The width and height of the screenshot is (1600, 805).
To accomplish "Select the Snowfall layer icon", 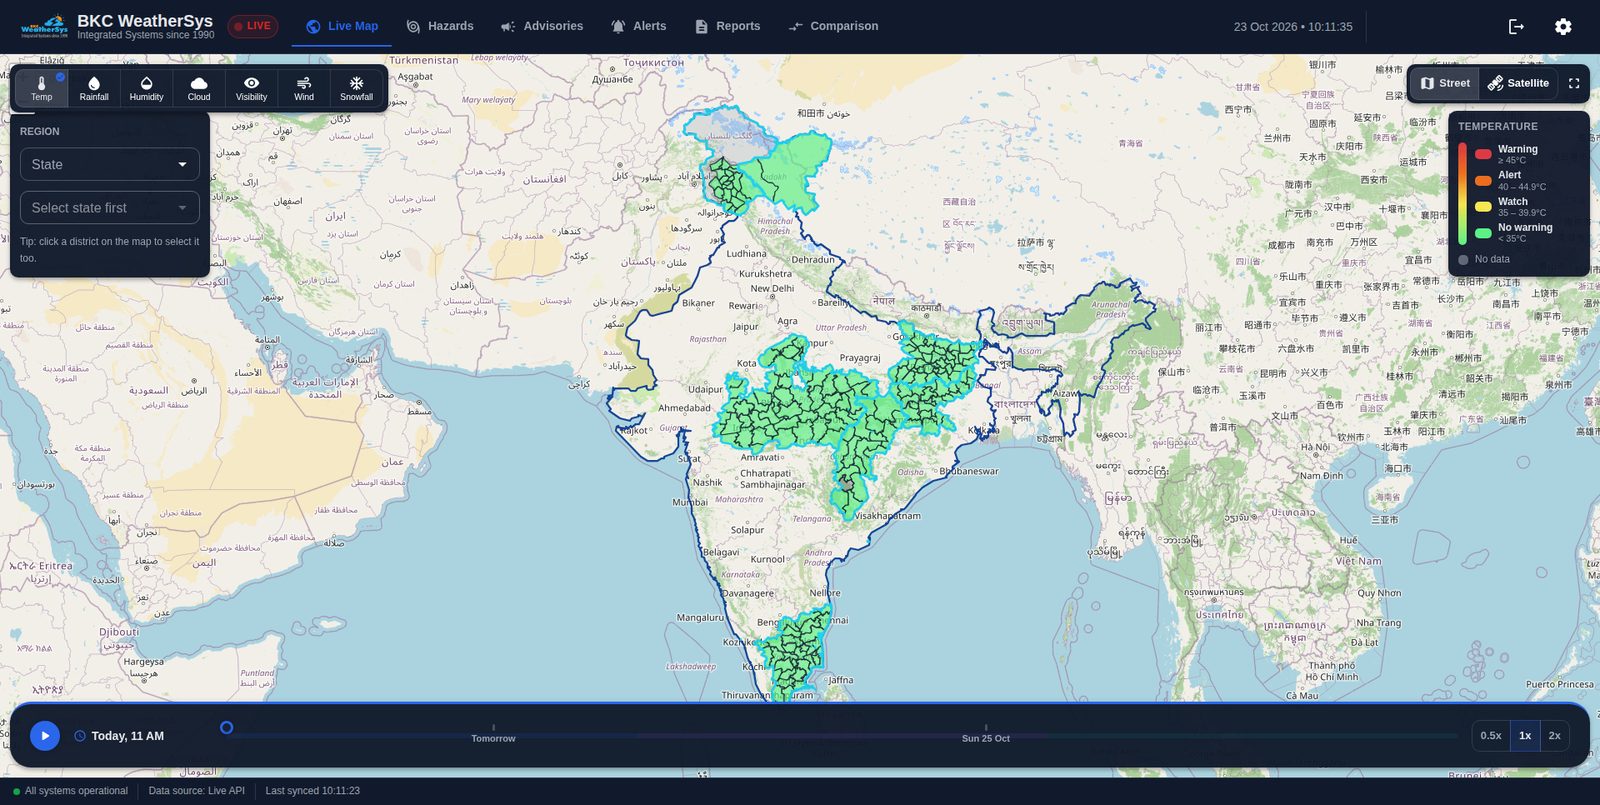I will tap(356, 88).
